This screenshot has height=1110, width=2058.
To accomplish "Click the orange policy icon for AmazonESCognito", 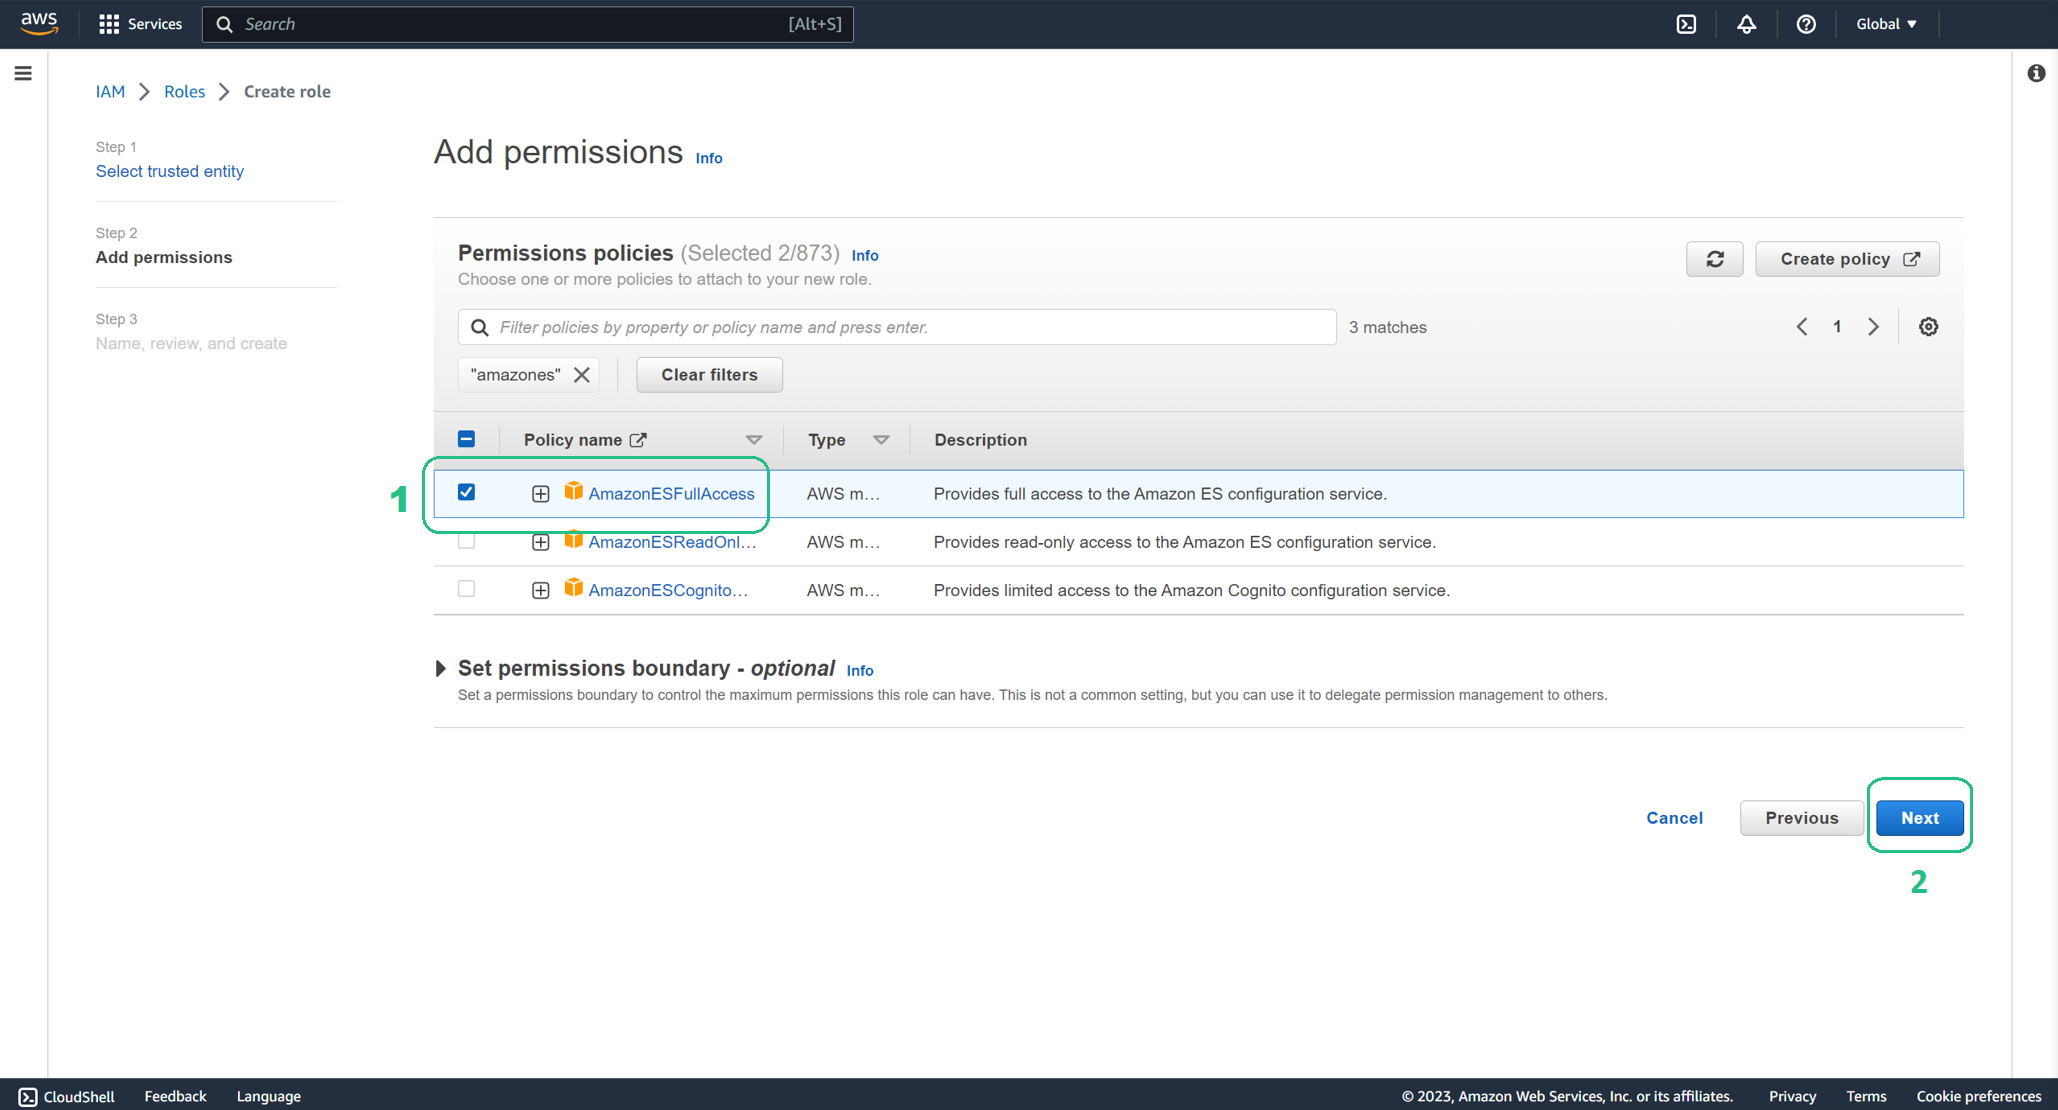I will click(573, 588).
